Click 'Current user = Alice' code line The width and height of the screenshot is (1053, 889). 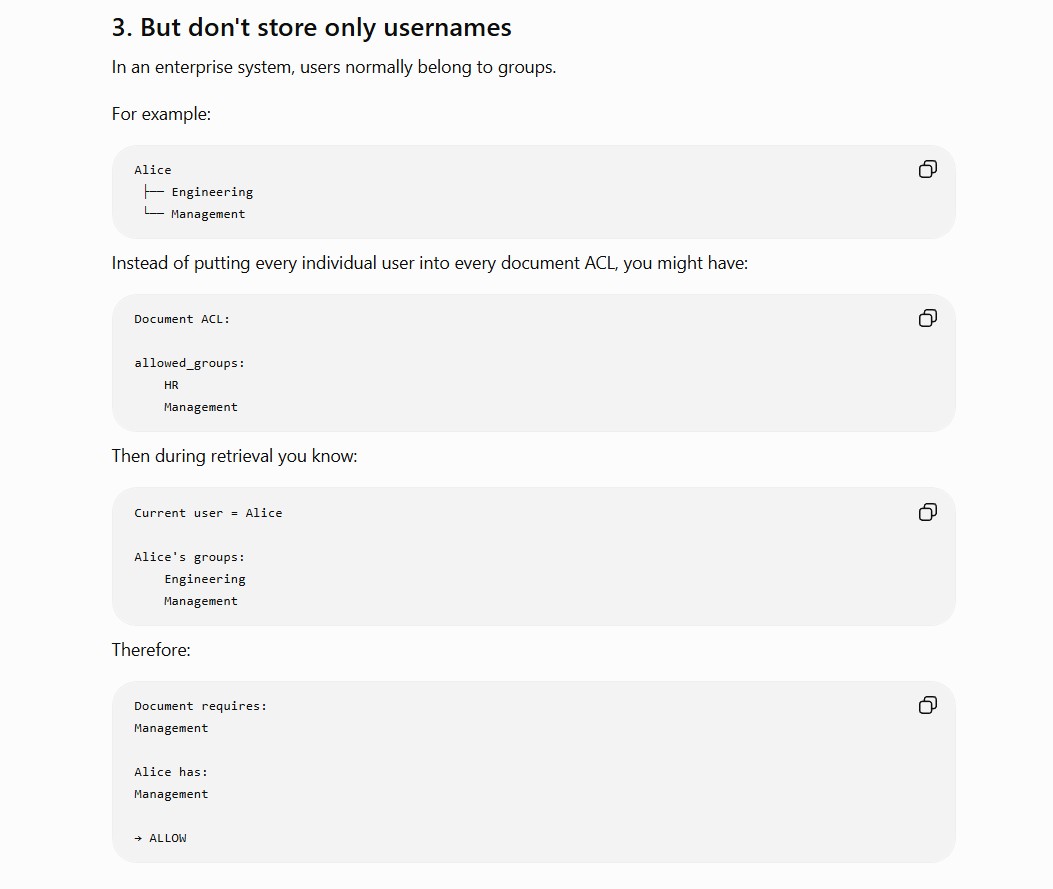click(208, 513)
